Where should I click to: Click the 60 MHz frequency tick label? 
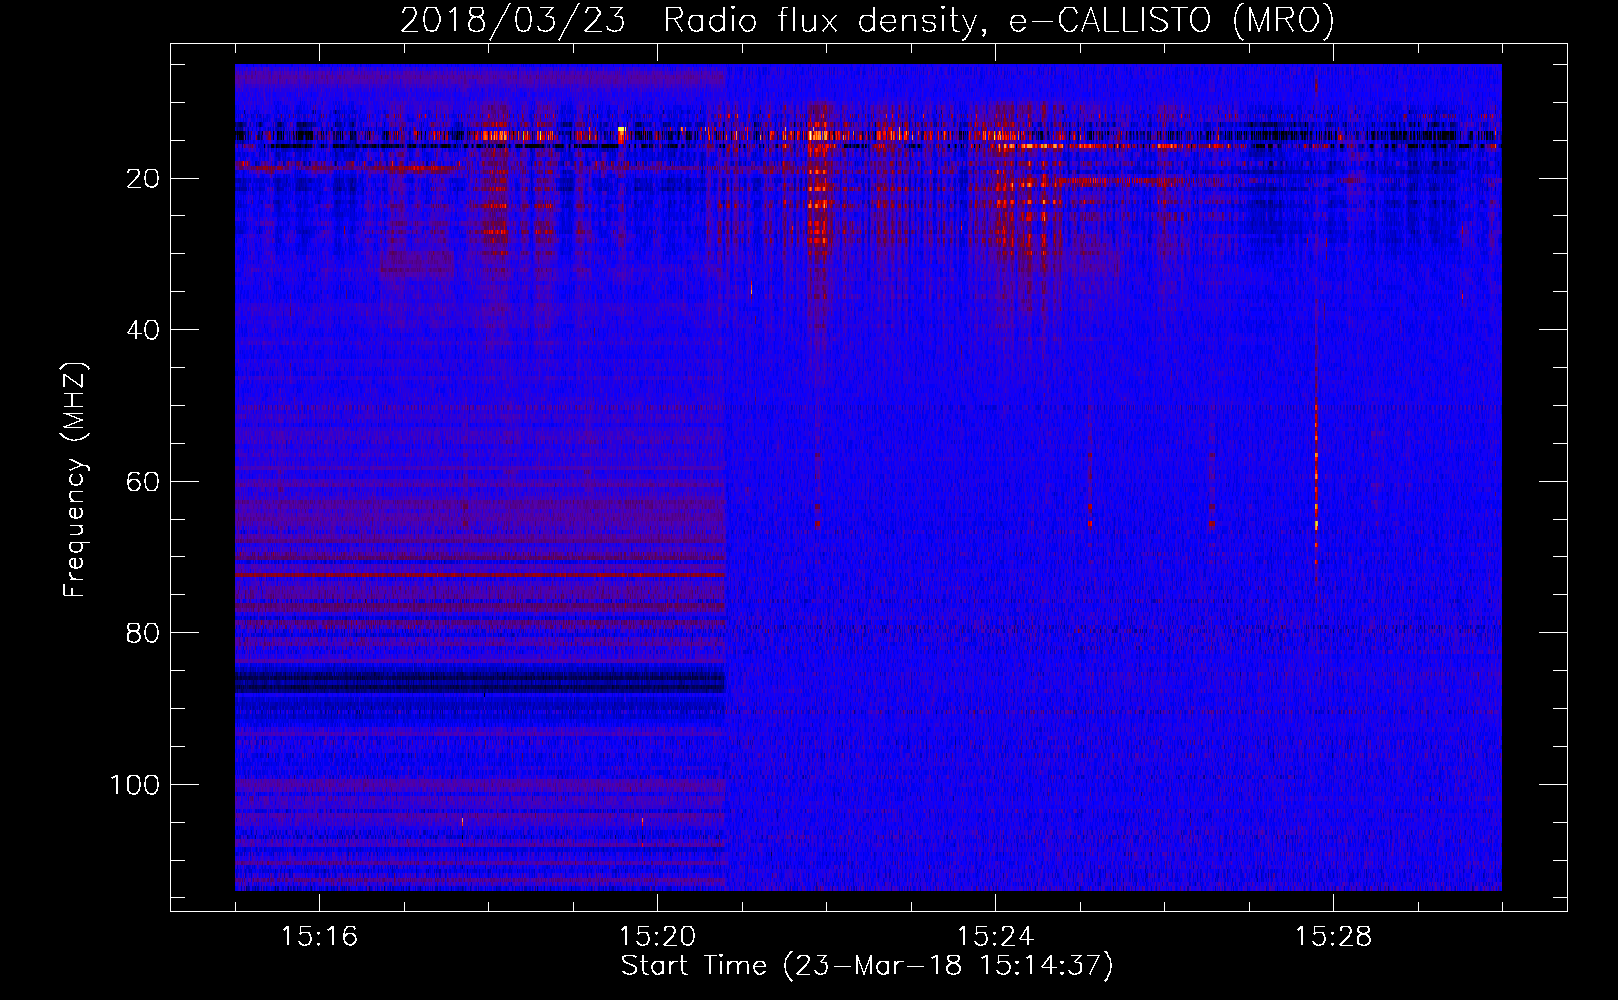pos(144,482)
